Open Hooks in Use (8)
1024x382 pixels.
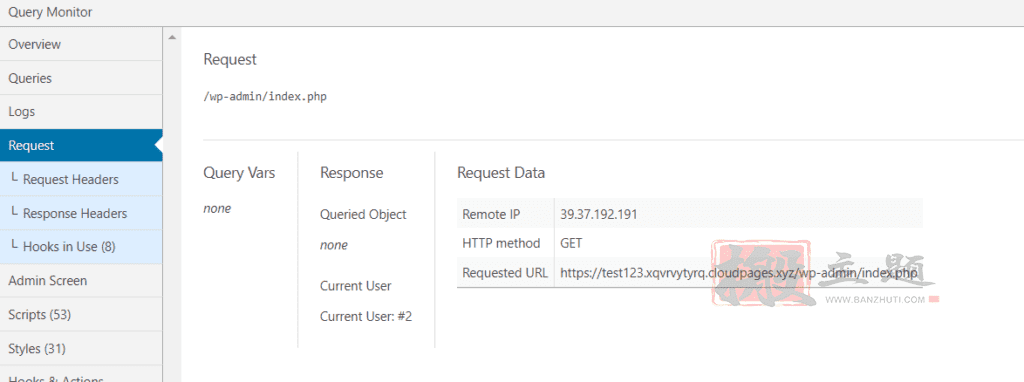[81, 247]
